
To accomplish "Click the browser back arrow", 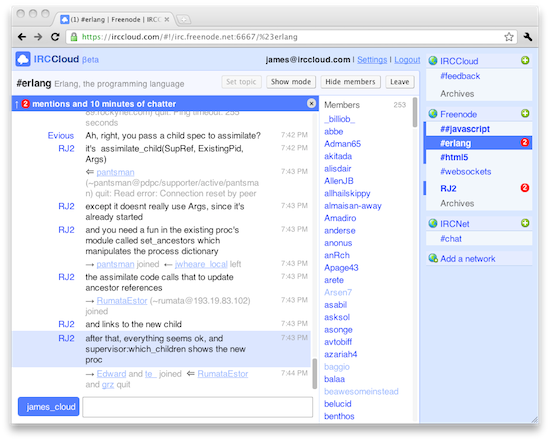I will 22,36.
